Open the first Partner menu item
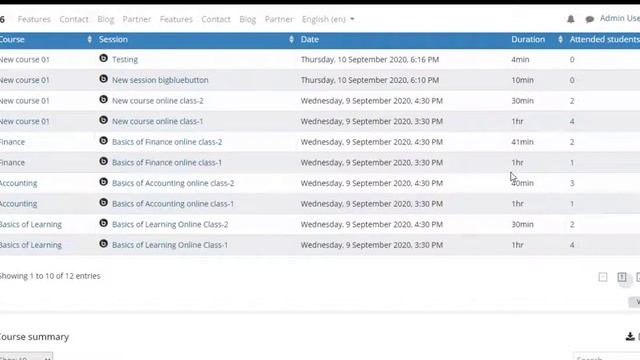 [137, 19]
